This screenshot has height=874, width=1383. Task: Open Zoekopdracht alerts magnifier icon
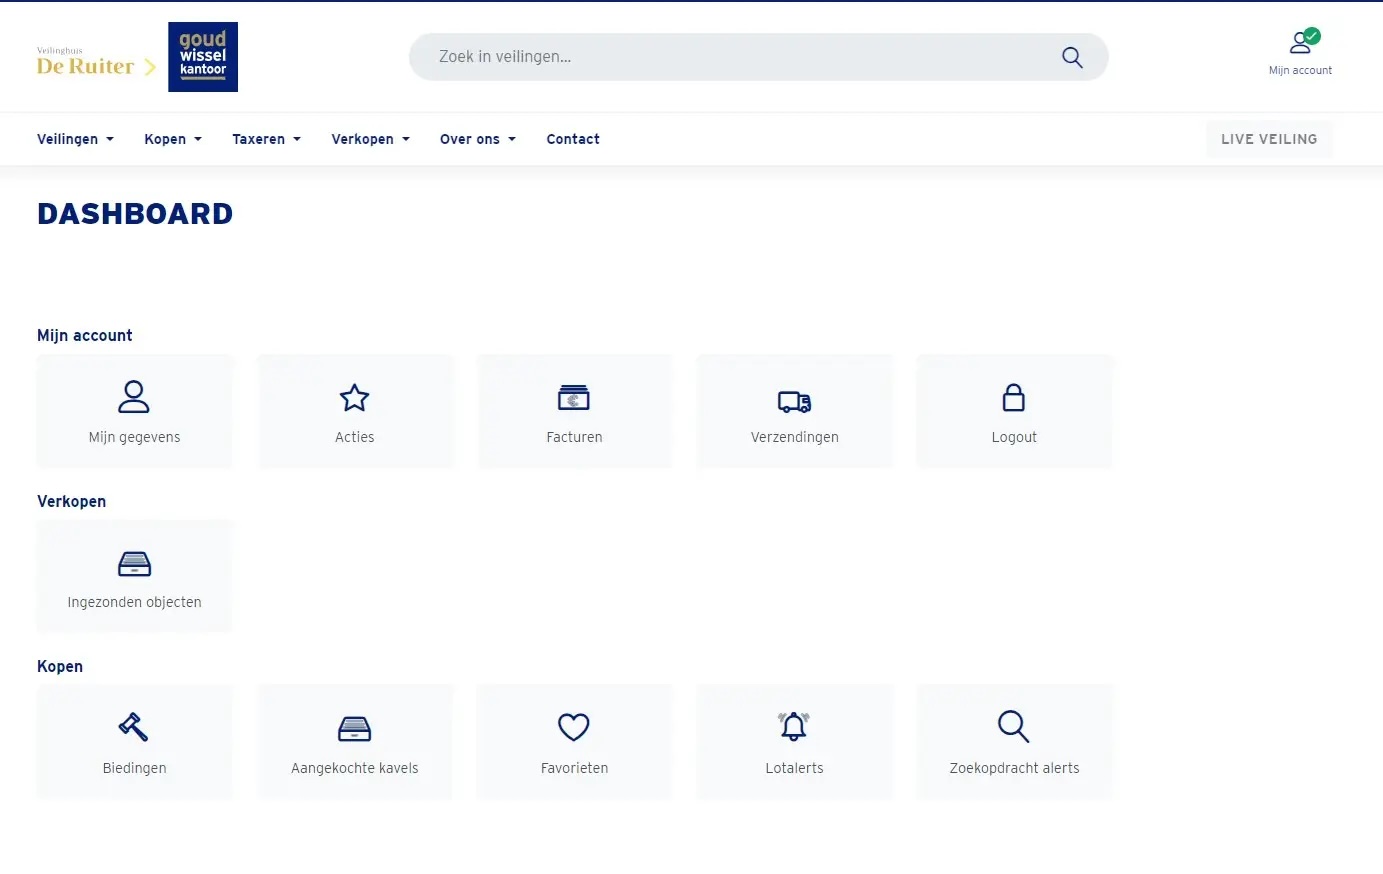[x=1014, y=726]
